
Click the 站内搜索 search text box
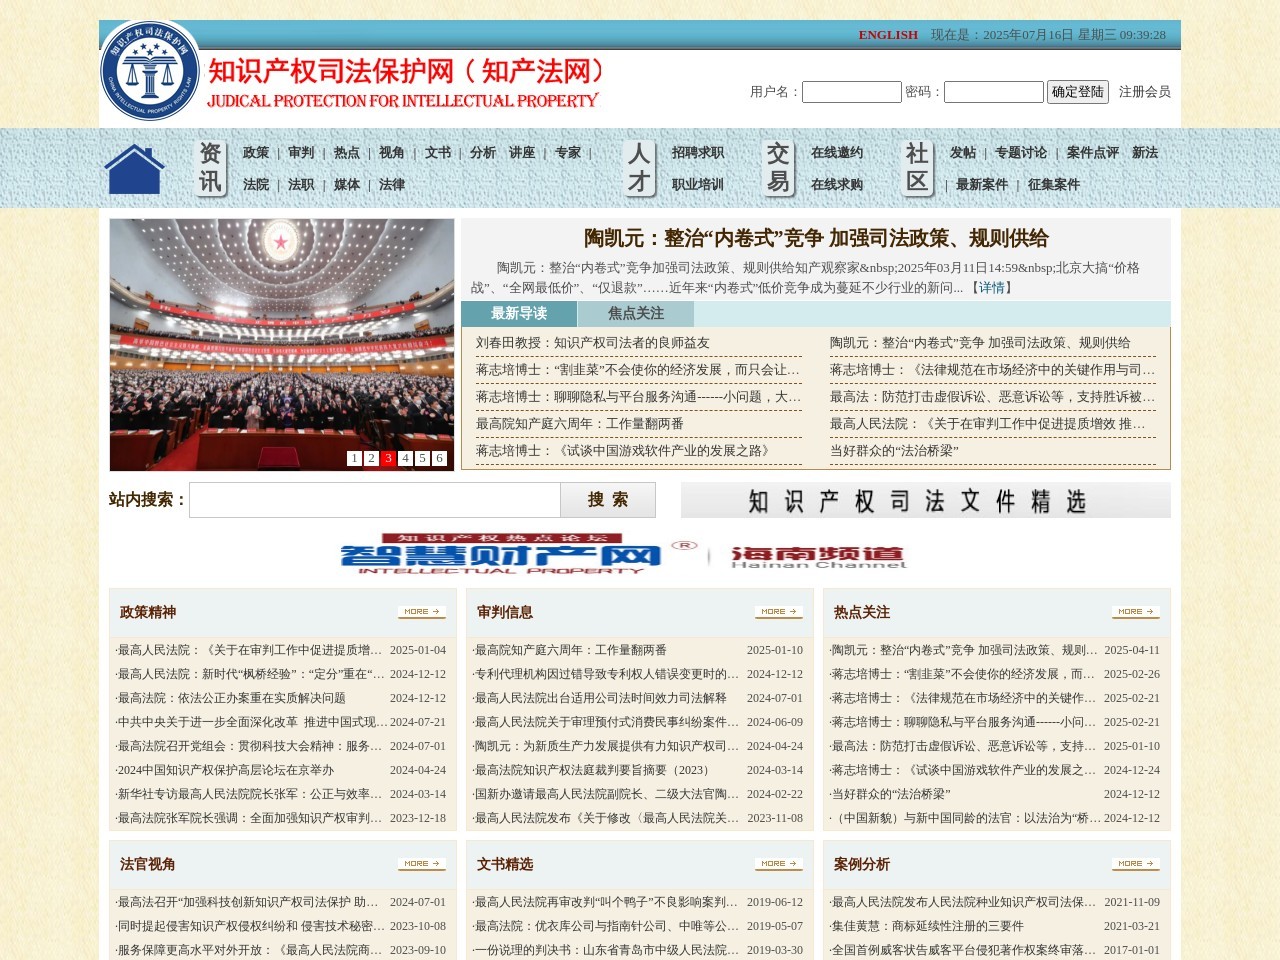[375, 500]
